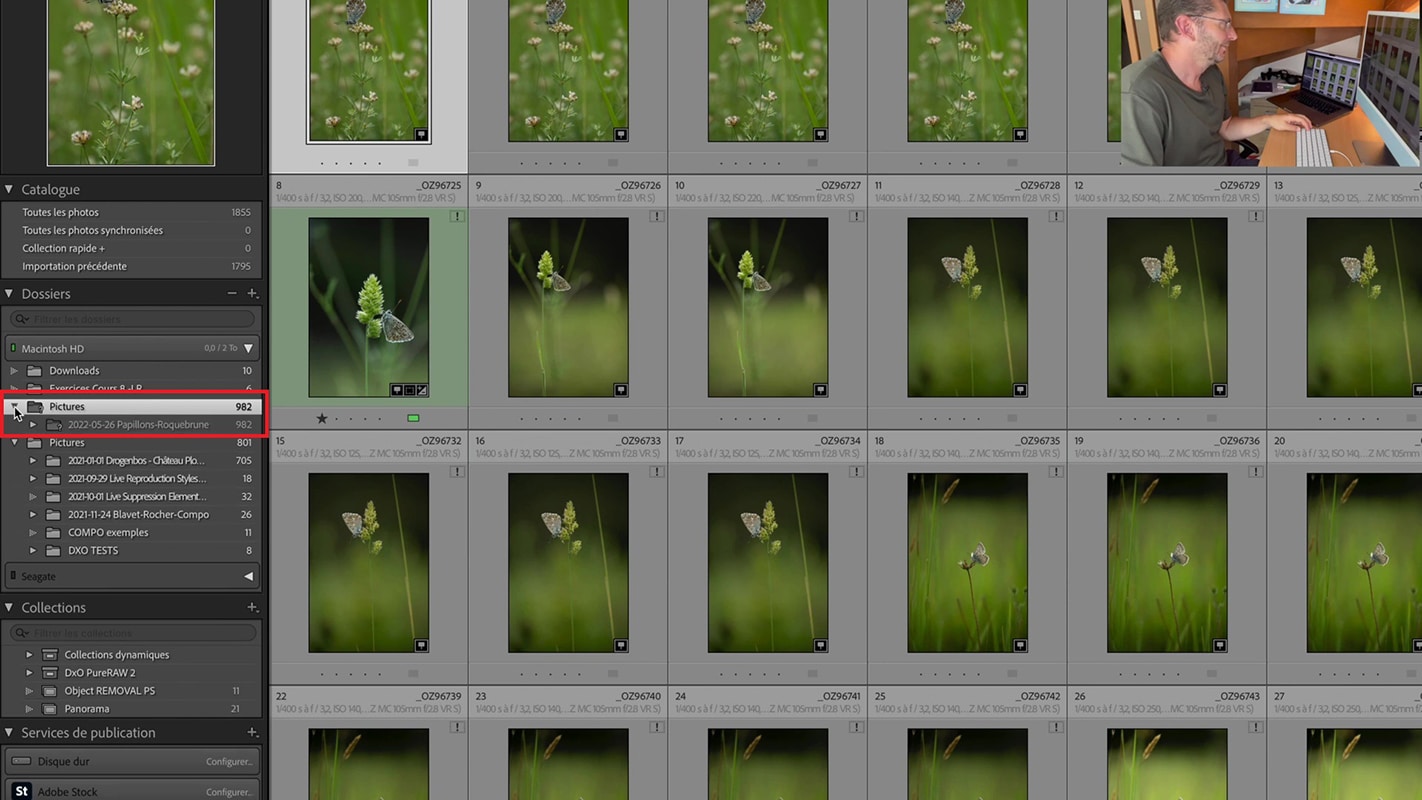Click the gray color label under photo _OZ96726
Screen dimensions: 1422x800
[613, 418]
